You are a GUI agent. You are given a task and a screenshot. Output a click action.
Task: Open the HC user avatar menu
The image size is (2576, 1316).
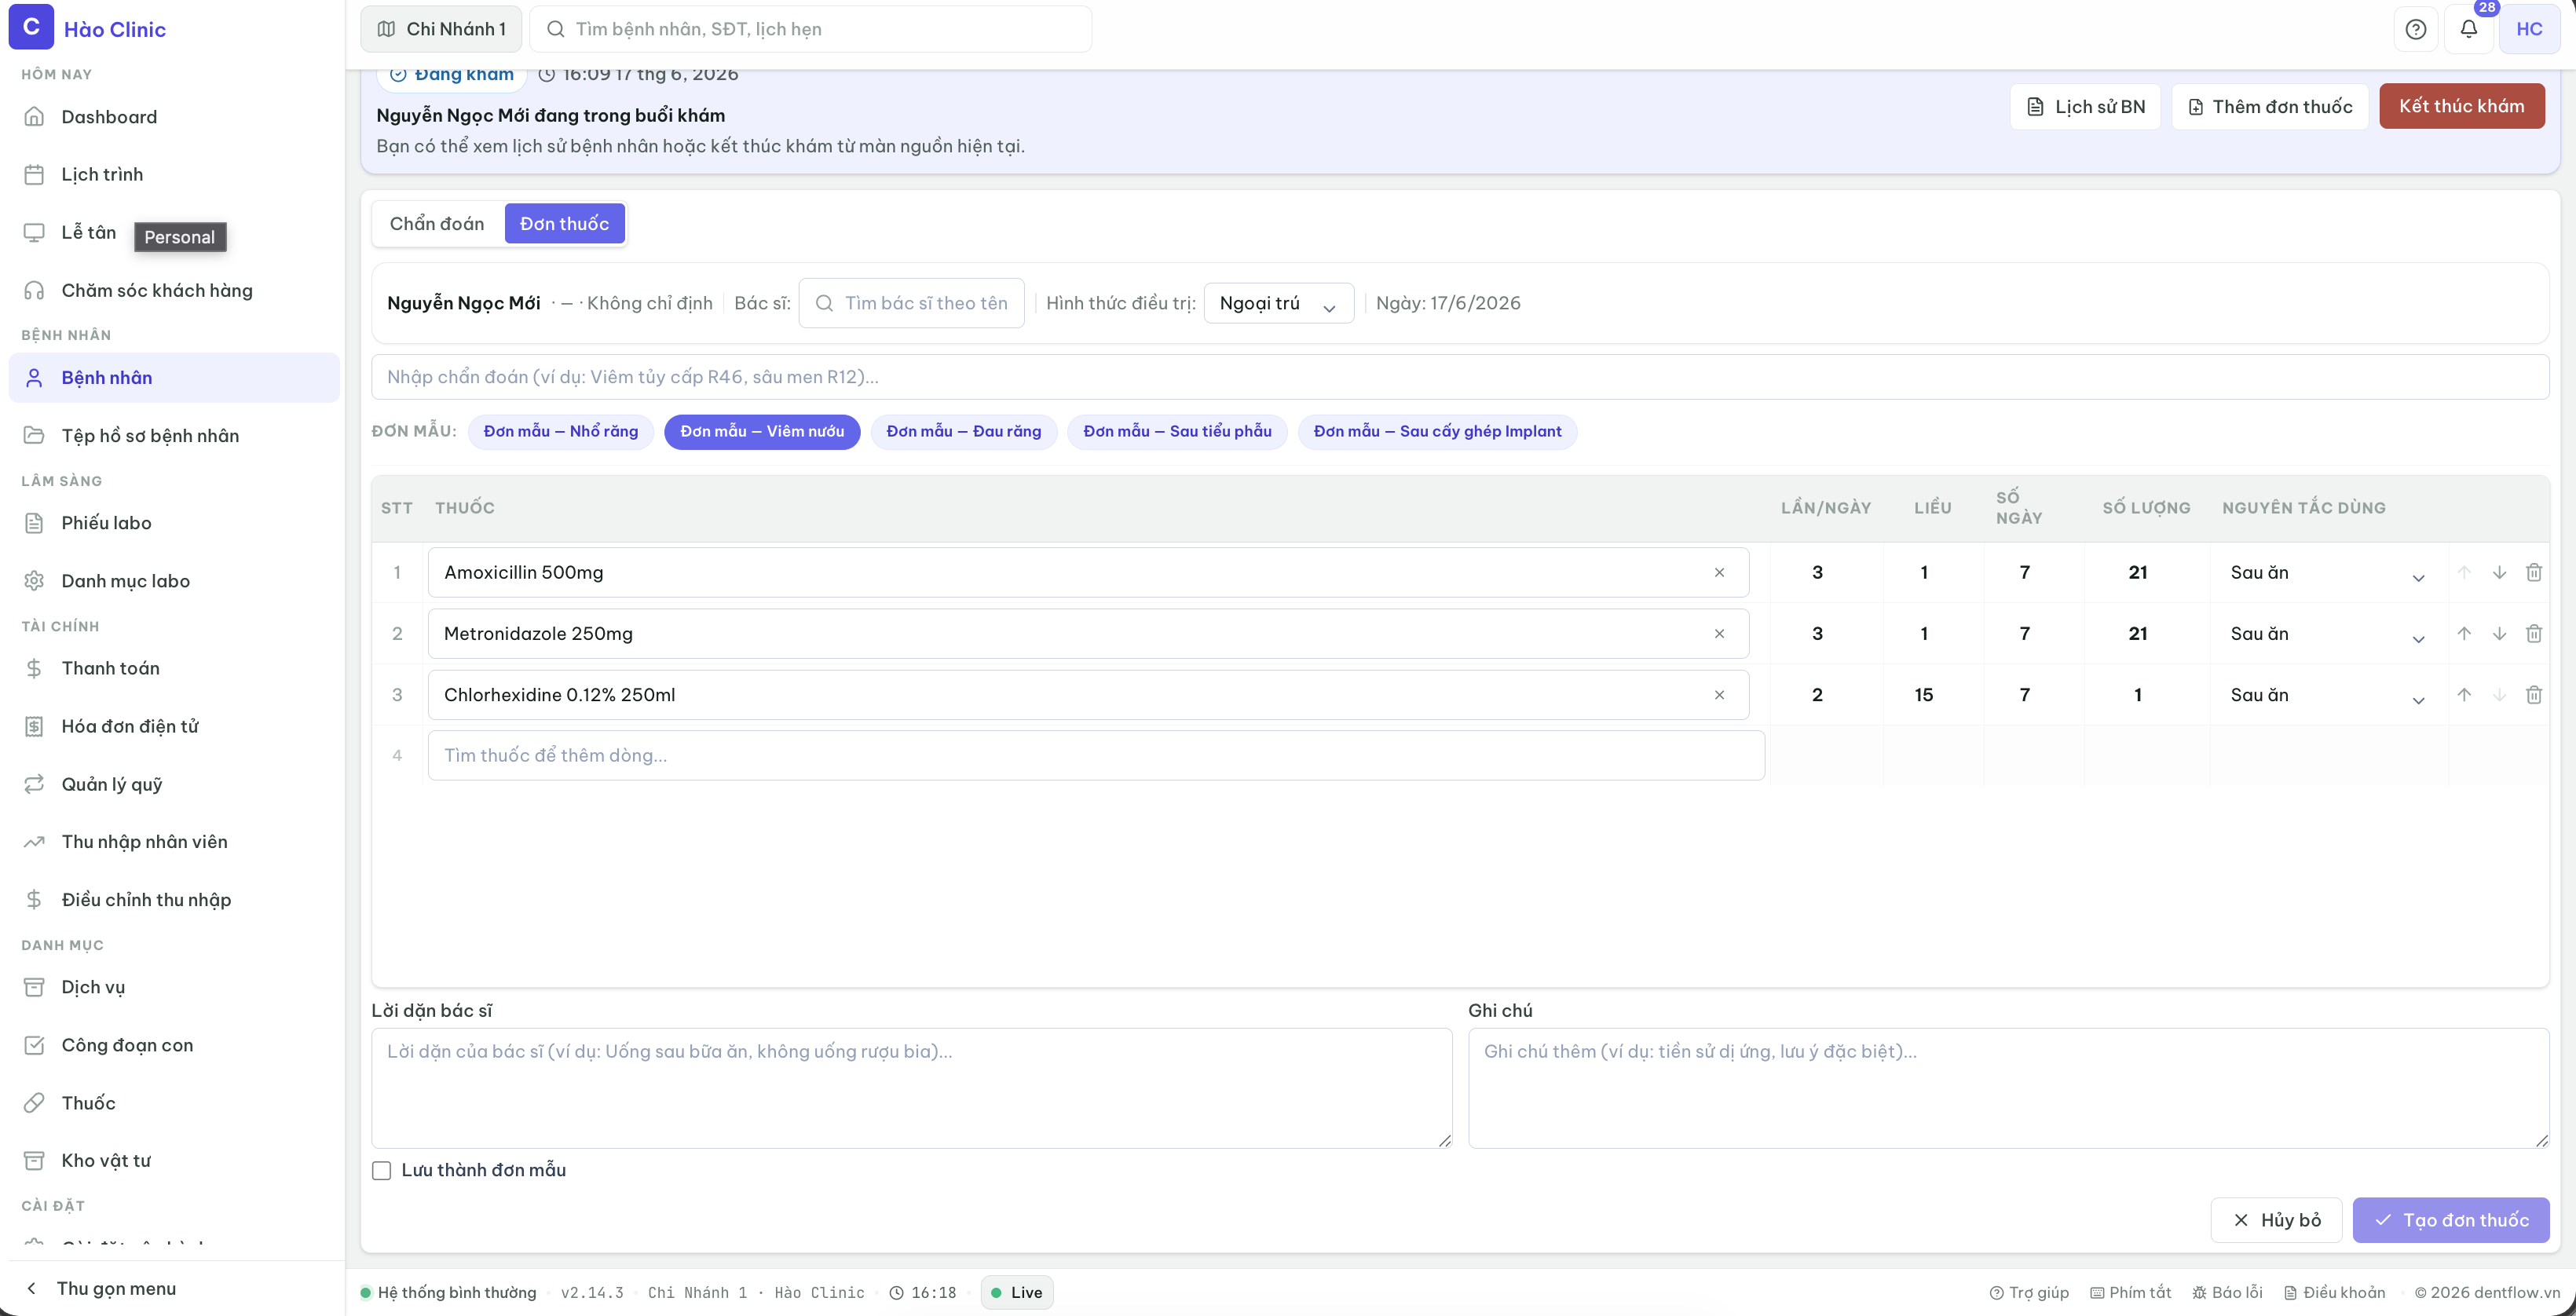[2529, 29]
